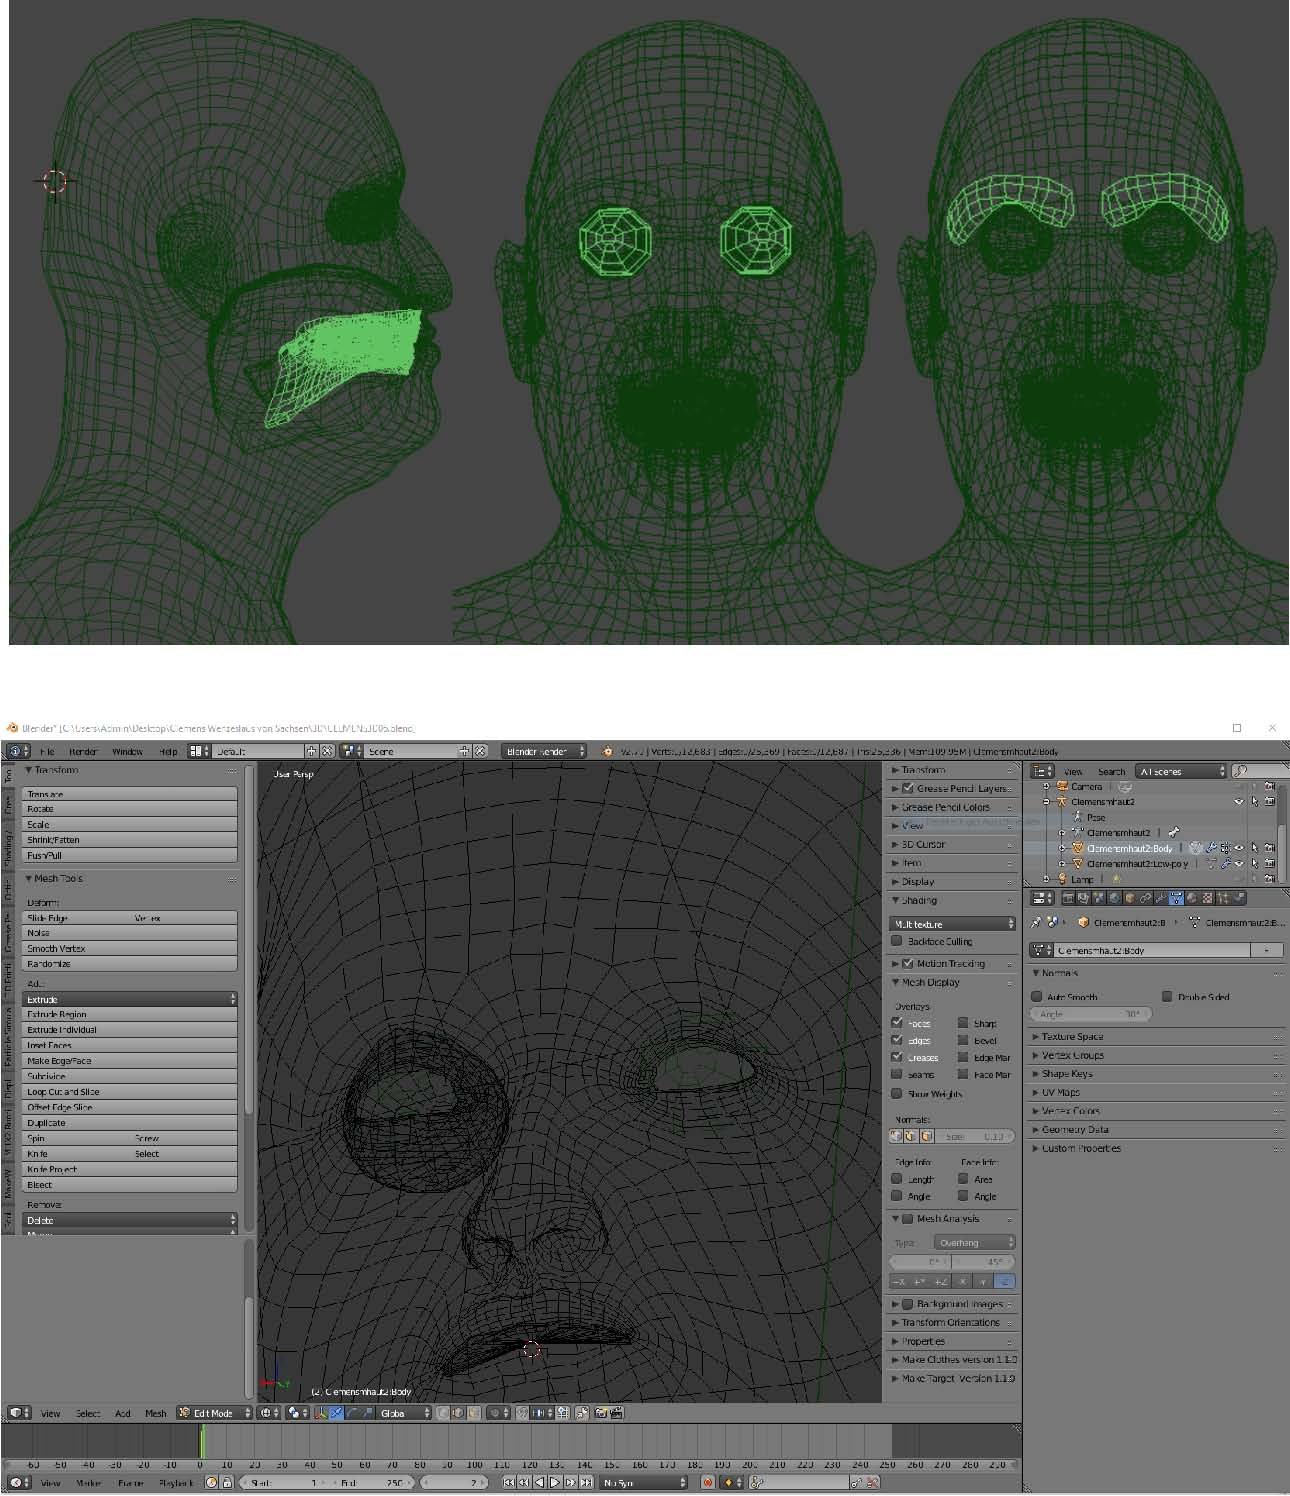Adjust the Auto Smooth Angle slider
Viewport: 1290px width, 1496px height.
point(1091,1014)
